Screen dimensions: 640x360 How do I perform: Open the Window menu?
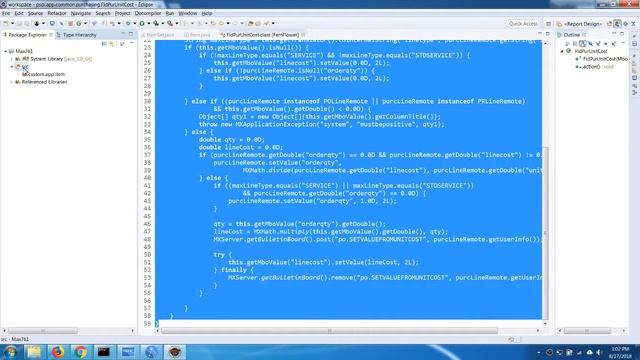point(187,13)
